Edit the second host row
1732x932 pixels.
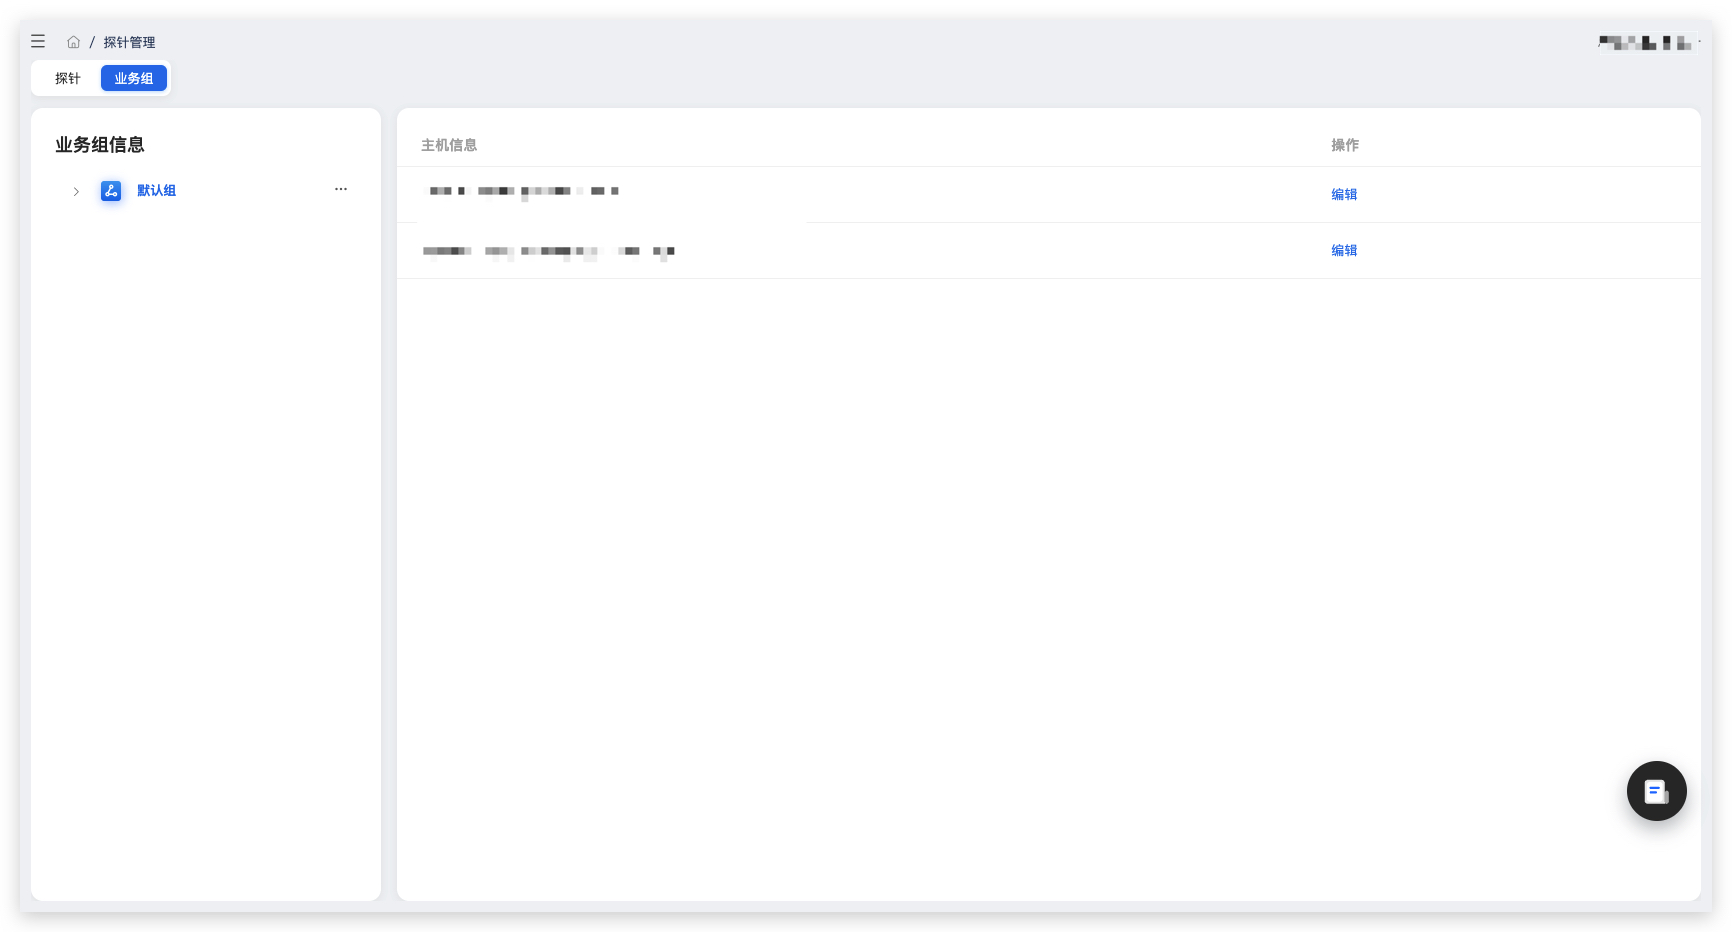[x=1344, y=250]
